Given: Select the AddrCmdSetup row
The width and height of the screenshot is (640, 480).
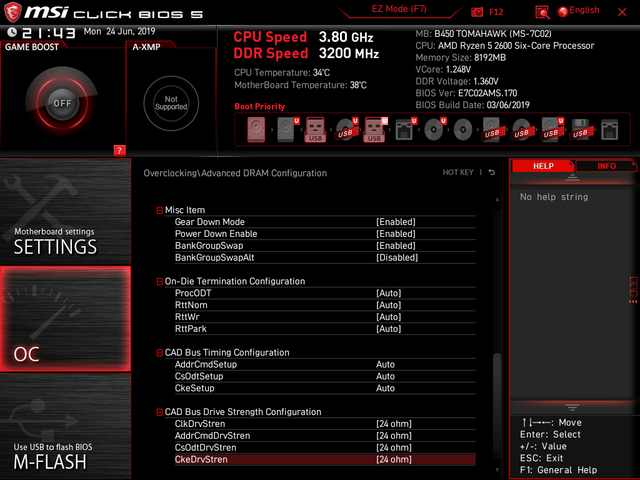Looking at the screenshot, I should (325, 364).
